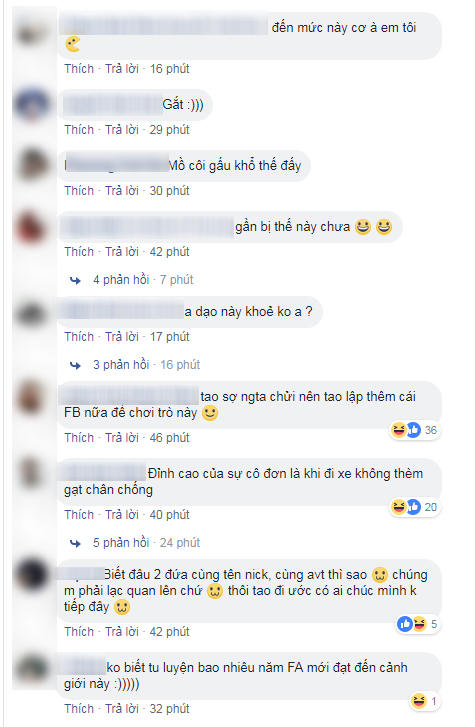Click the reply arrow beside 4 phản hồi
The width and height of the screenshot is (475, 727).
(x=75, y=280)
